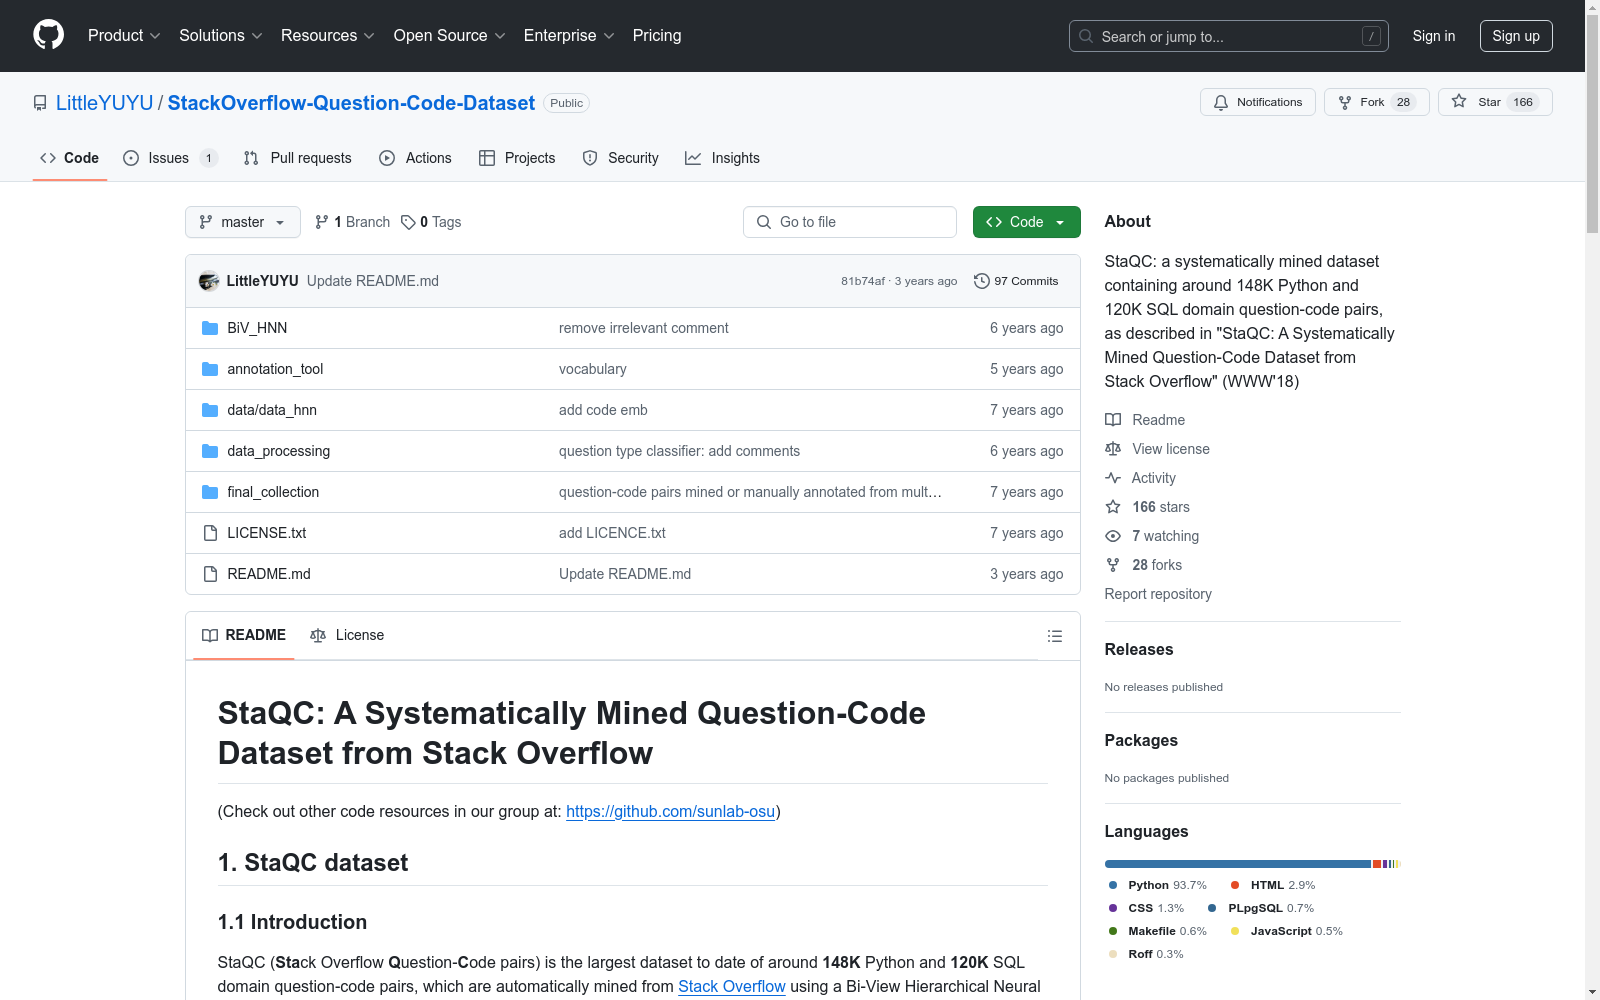Select the License tab
Image resolution: width=1600 pixels, height=1000 pixels.
[x=347, y=636]
